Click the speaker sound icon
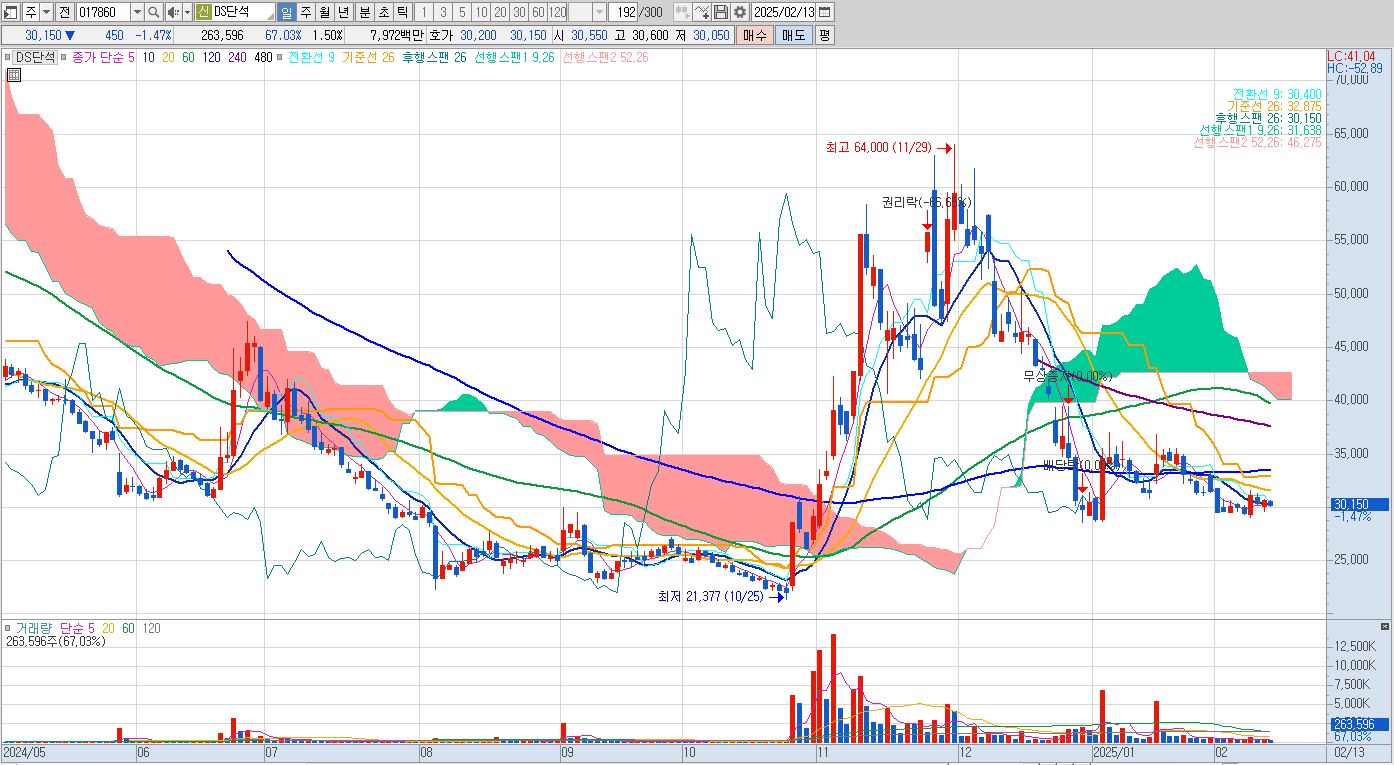Viewport: 1394px width, 765px height. pos(172,12)
